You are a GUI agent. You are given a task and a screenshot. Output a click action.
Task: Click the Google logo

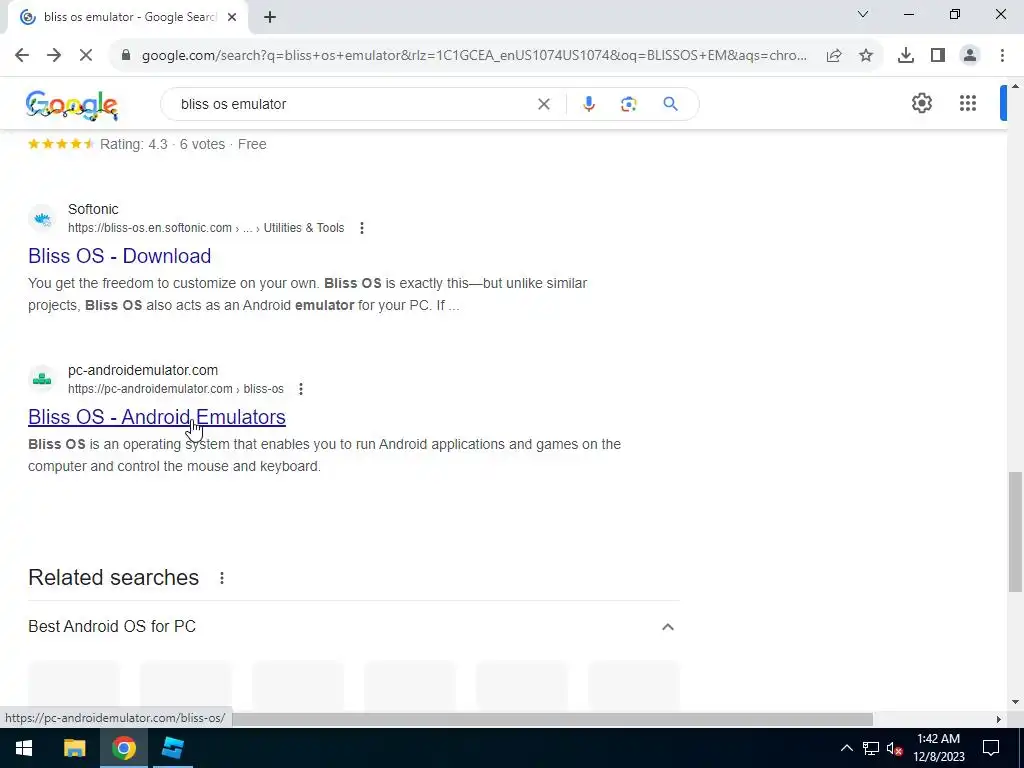[x=72, y=105]
